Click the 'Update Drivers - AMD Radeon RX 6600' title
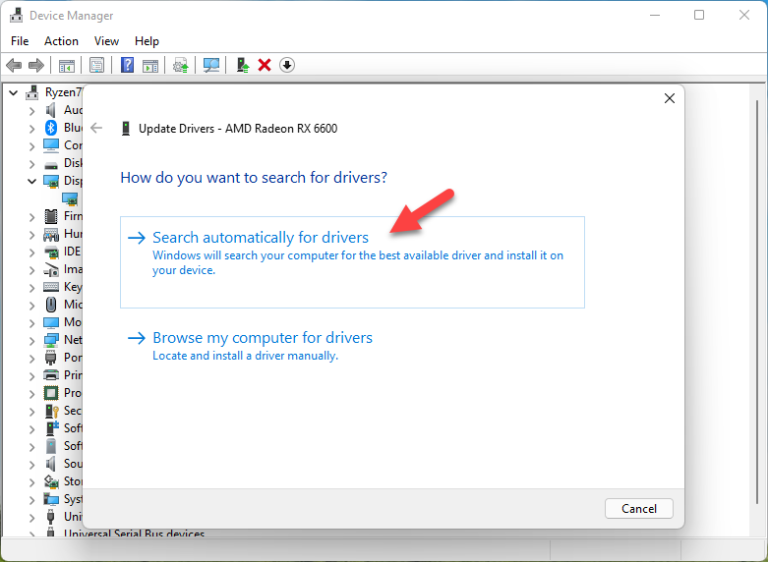 238,129
